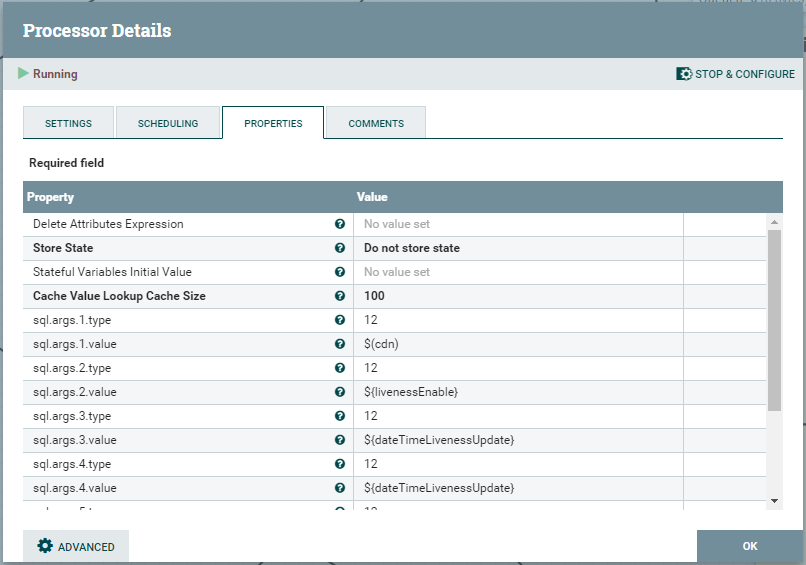Click 'No value set' for Stateful Variables Initial Value
This screenshot has width=806, height=565.
coord(397,271)
